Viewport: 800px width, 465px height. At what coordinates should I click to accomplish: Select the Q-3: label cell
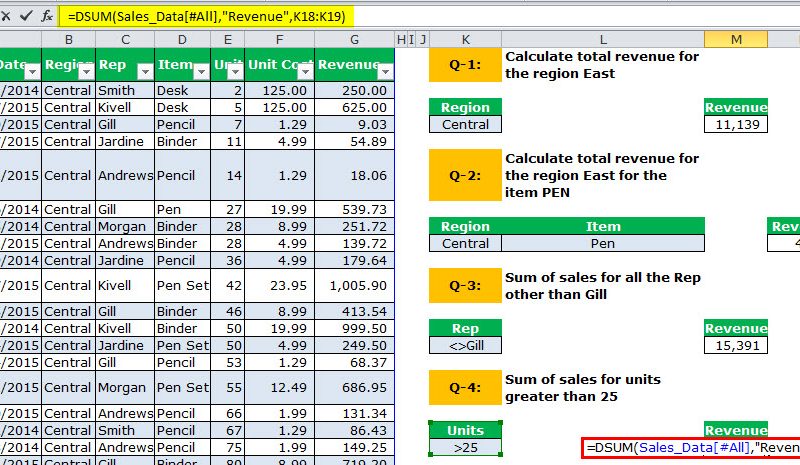tap(465, 285)
